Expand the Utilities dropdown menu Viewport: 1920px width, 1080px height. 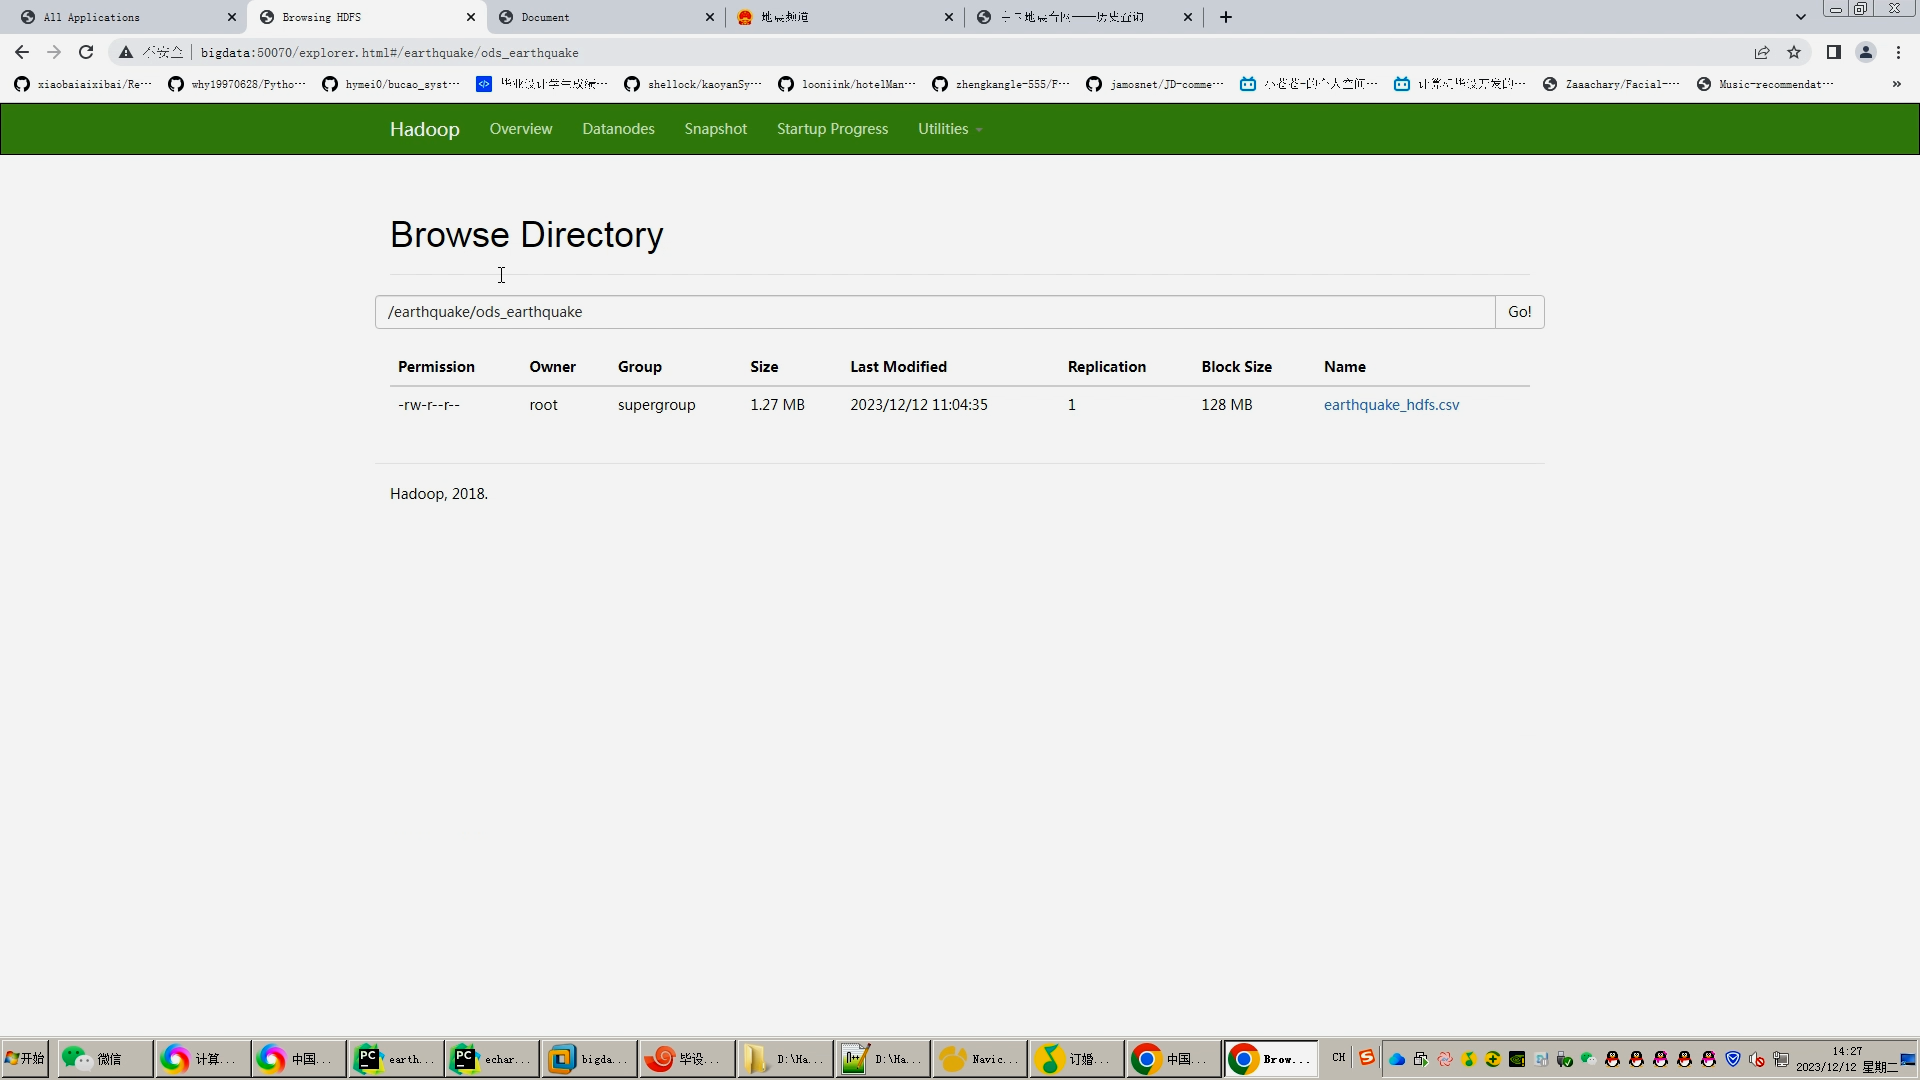coord(949,129)
